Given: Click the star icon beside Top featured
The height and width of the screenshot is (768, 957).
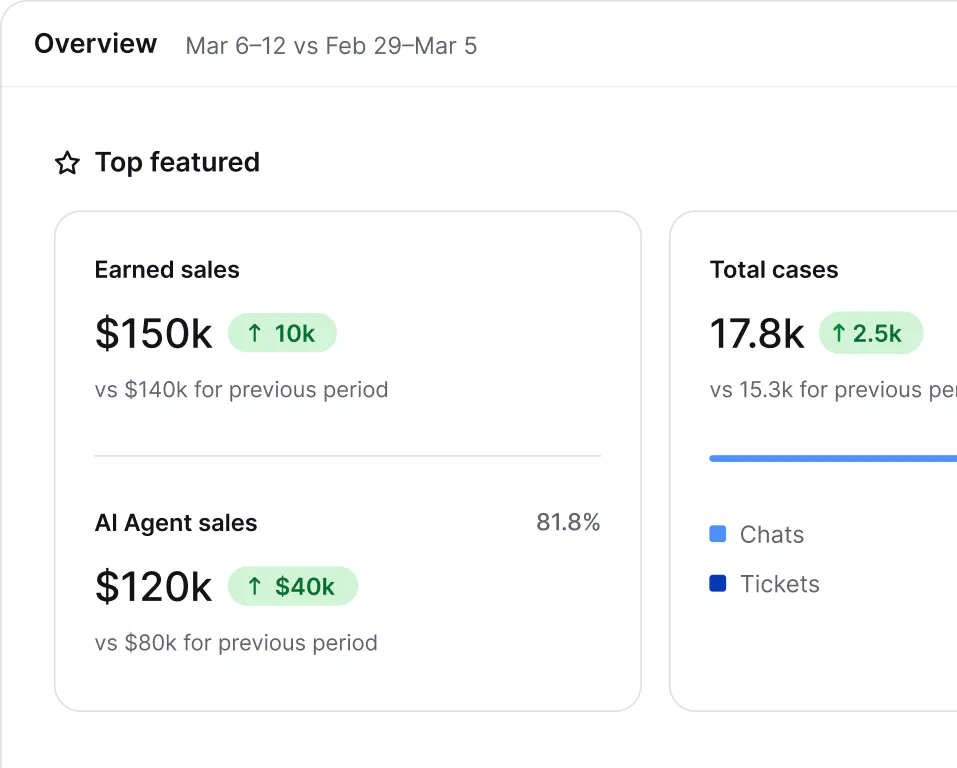Looking at the screenshot, I should pos(67,163).
